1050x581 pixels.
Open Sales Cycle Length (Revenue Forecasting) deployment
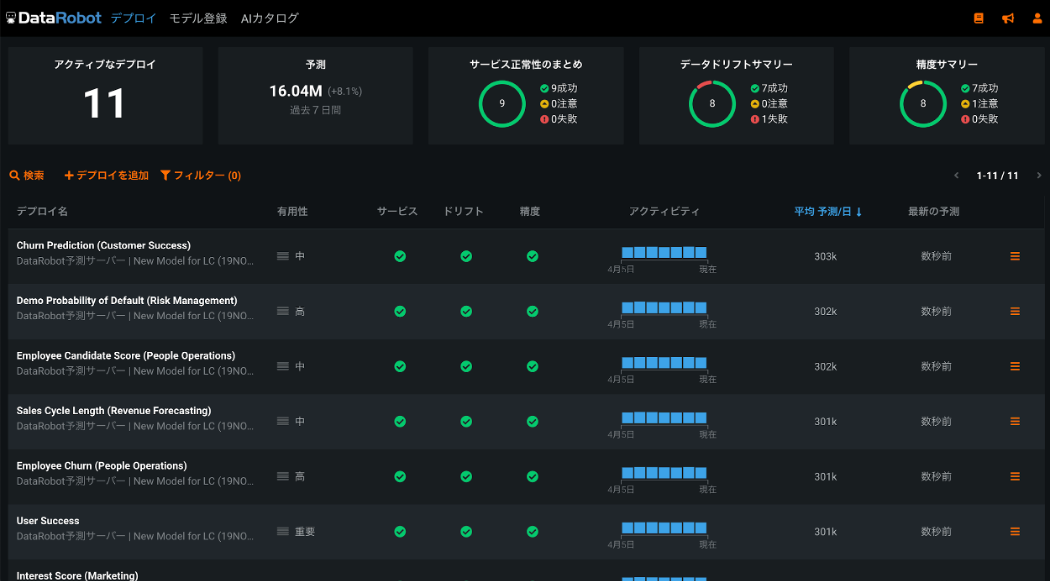114,410
